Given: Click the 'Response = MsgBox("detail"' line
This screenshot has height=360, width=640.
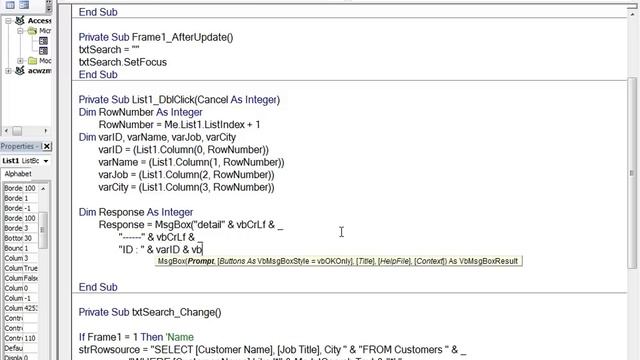Looking at the screenshot, I should (191, 225).
